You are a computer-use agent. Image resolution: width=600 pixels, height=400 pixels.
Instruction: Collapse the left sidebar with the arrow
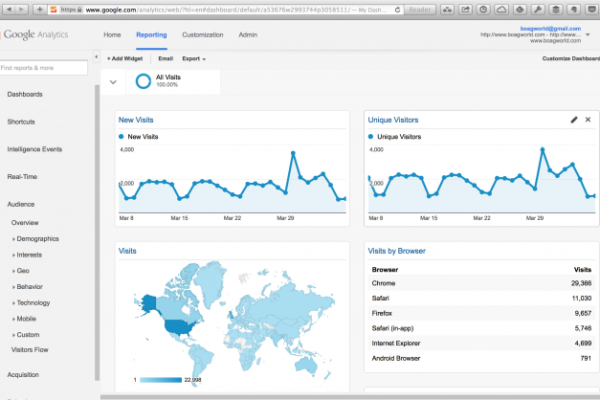(x=96, y=57)
